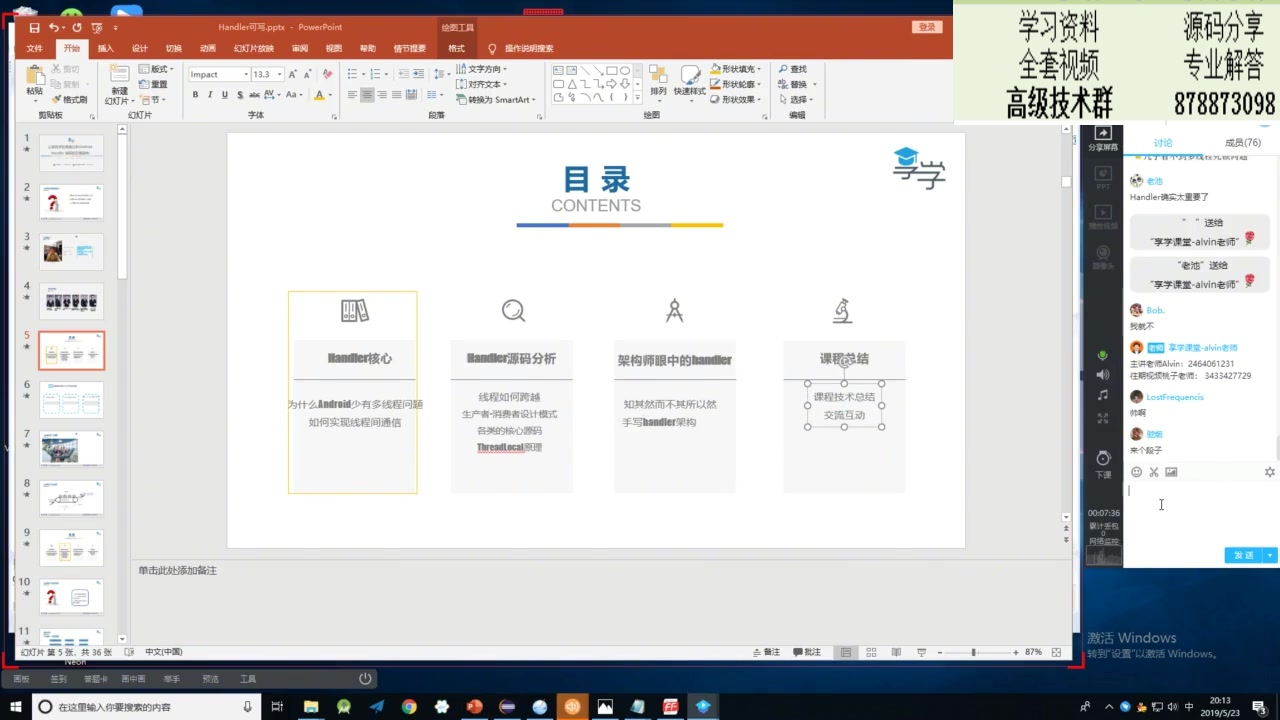Select the Format Painter tool (格式刷)

pos(70,100)
